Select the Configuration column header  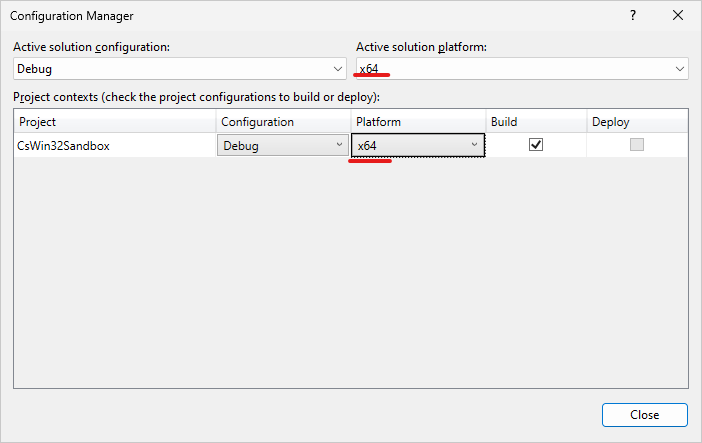tap(283, 122)
